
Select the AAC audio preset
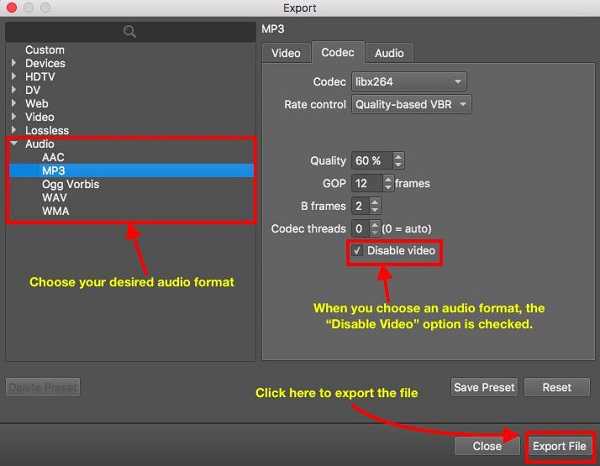tap(53, 157)
